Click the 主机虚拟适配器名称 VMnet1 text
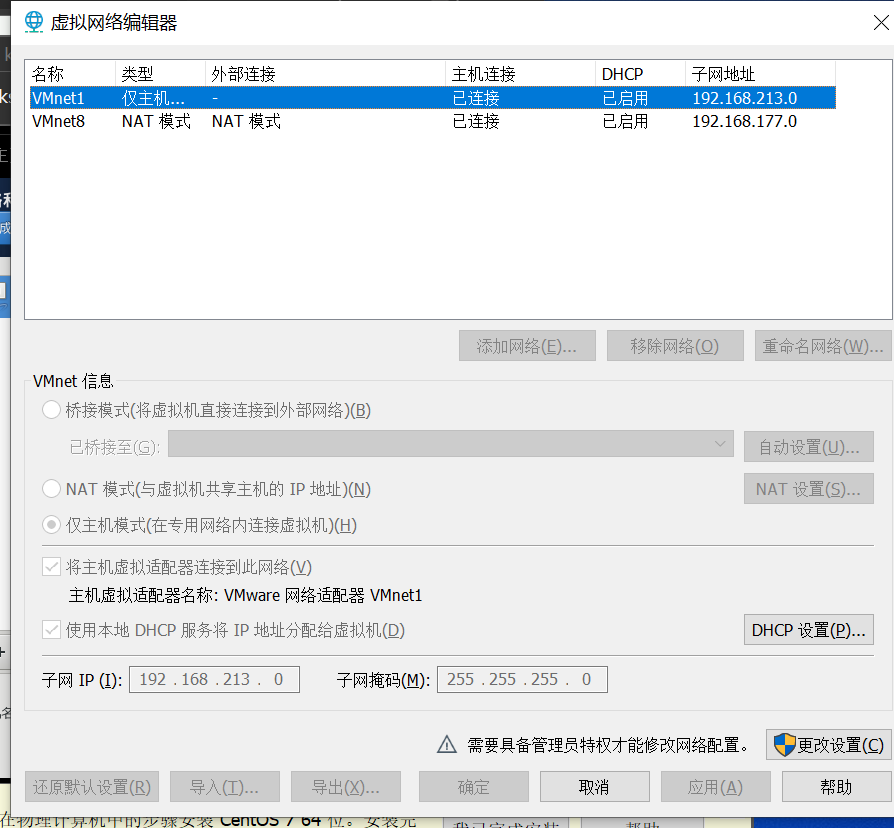 click(245, 595)
